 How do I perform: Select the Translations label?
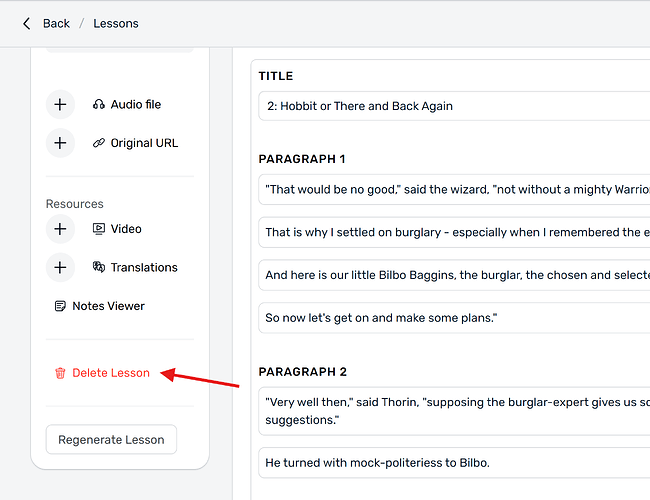pos(144,267)
